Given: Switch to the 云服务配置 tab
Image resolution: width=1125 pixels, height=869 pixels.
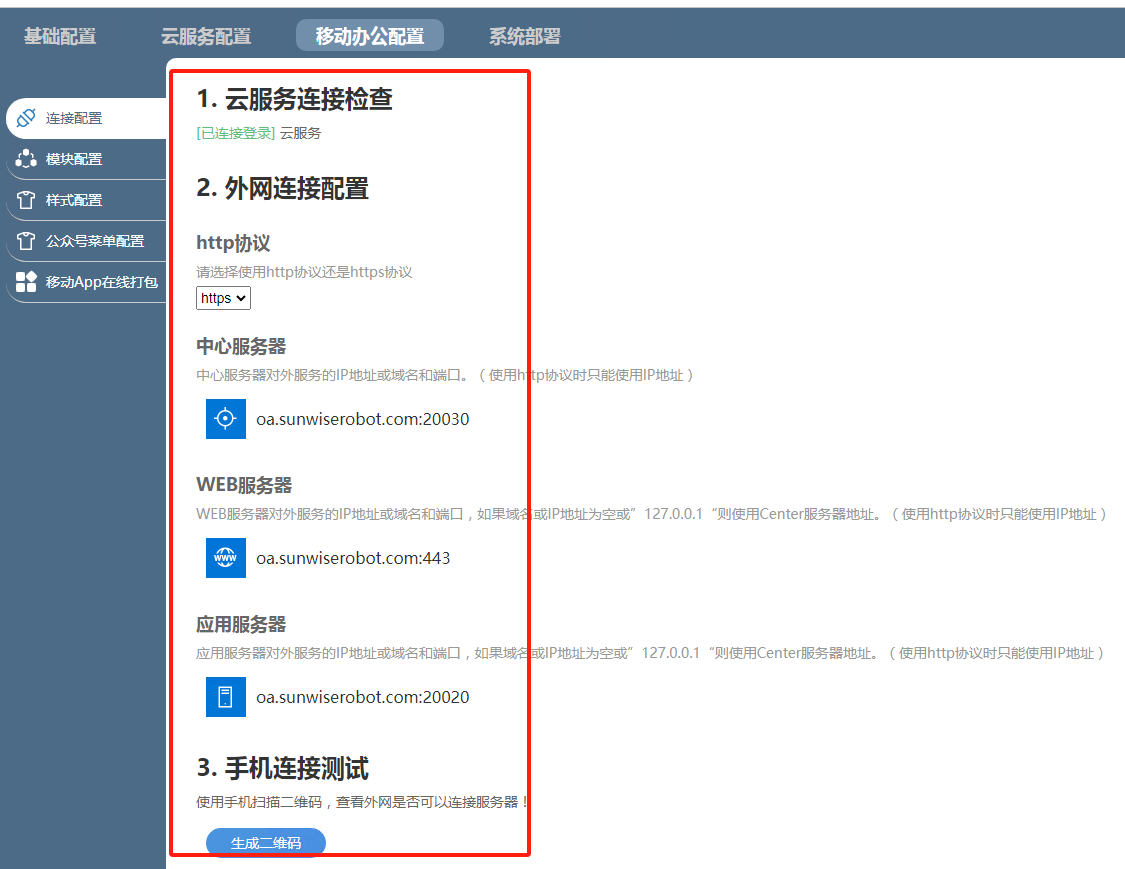Looking at the screenshot, I should (x=206, y=36).
